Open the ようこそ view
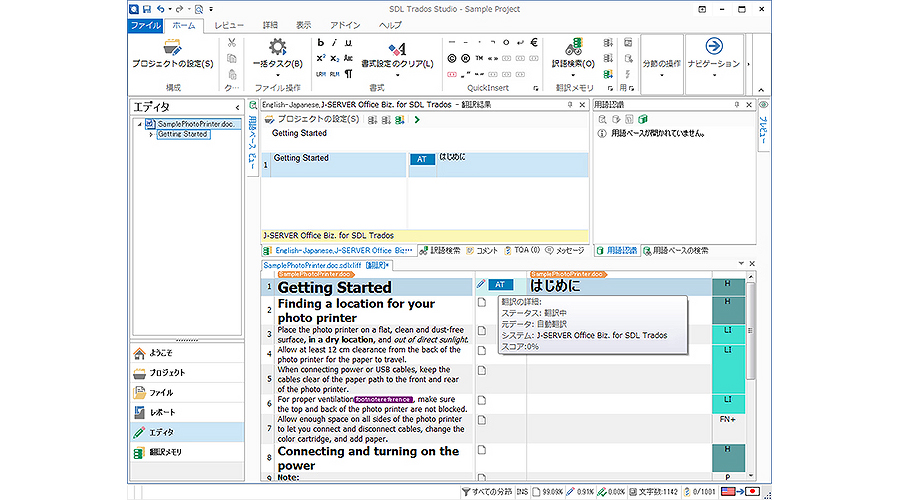900x500 pixels. pos(187,353)
